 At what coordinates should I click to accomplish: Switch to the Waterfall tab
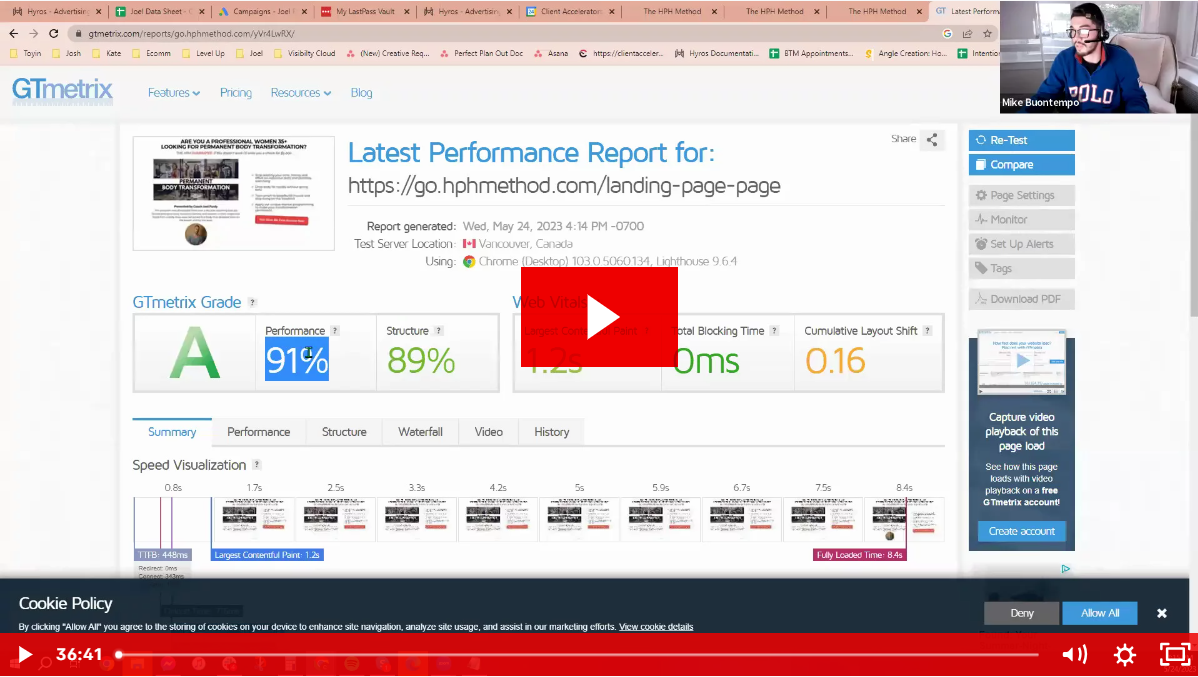(420, 432)
